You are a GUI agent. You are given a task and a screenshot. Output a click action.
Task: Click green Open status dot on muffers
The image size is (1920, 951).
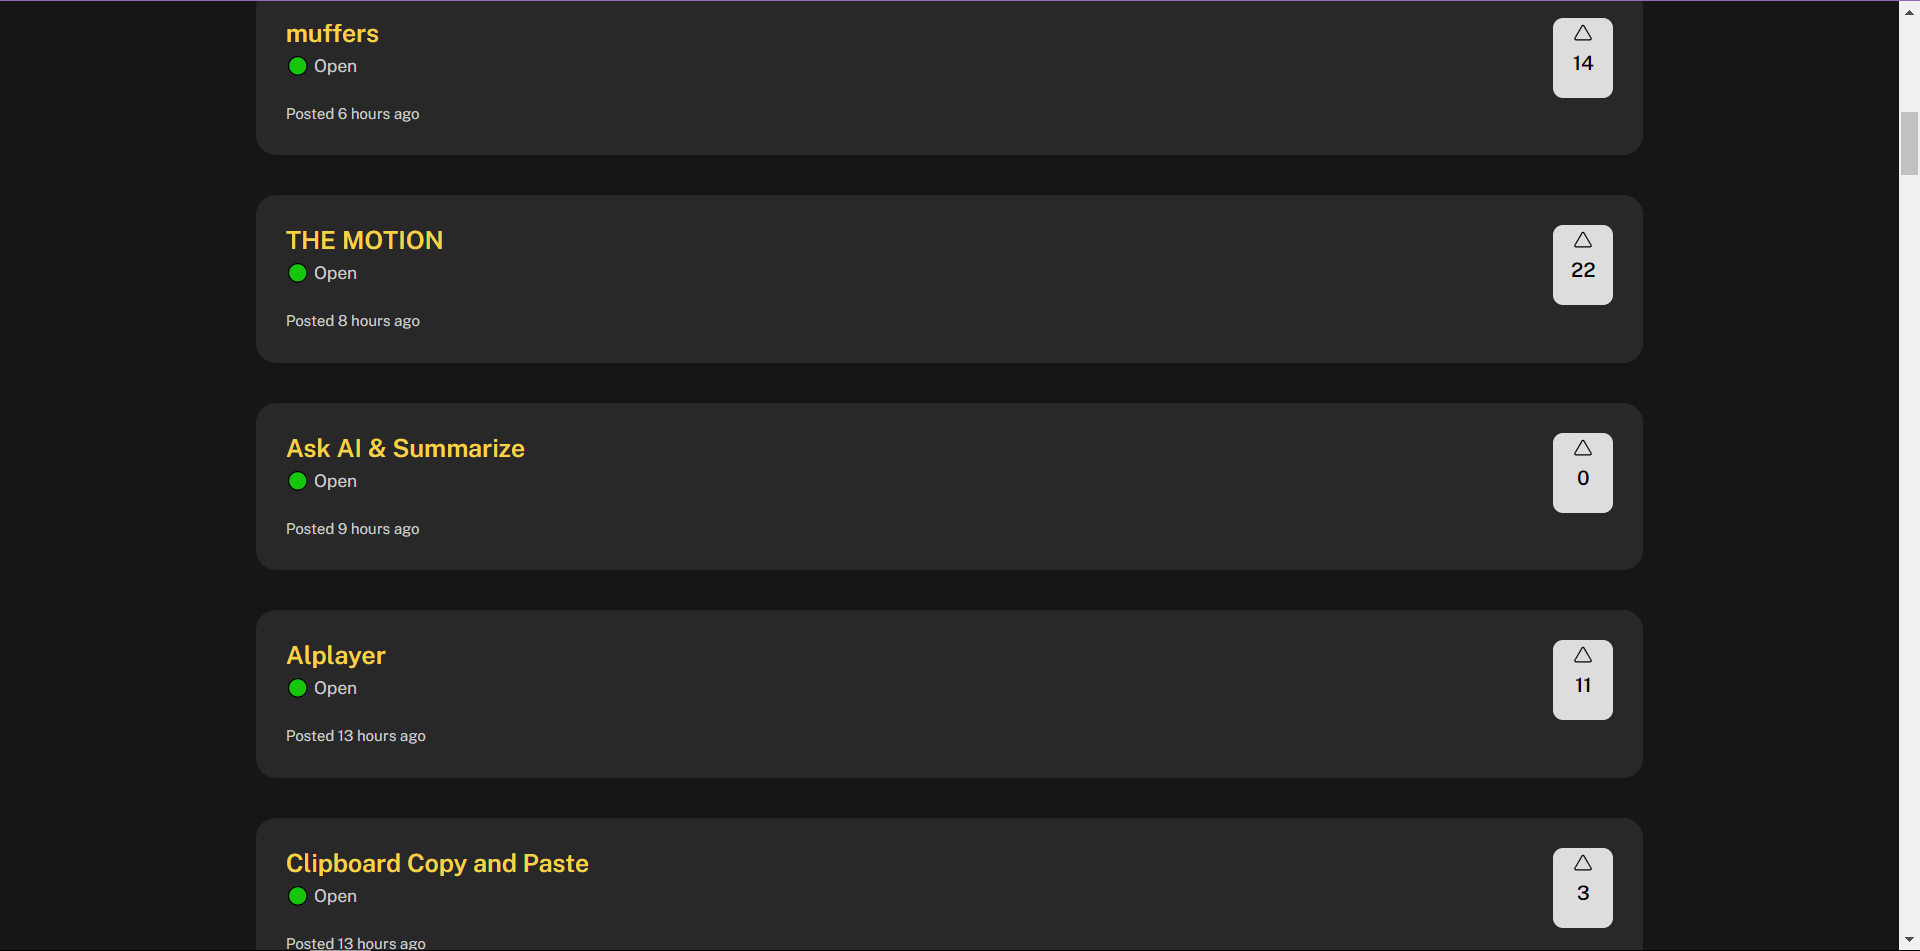click(x=297, y=66)
